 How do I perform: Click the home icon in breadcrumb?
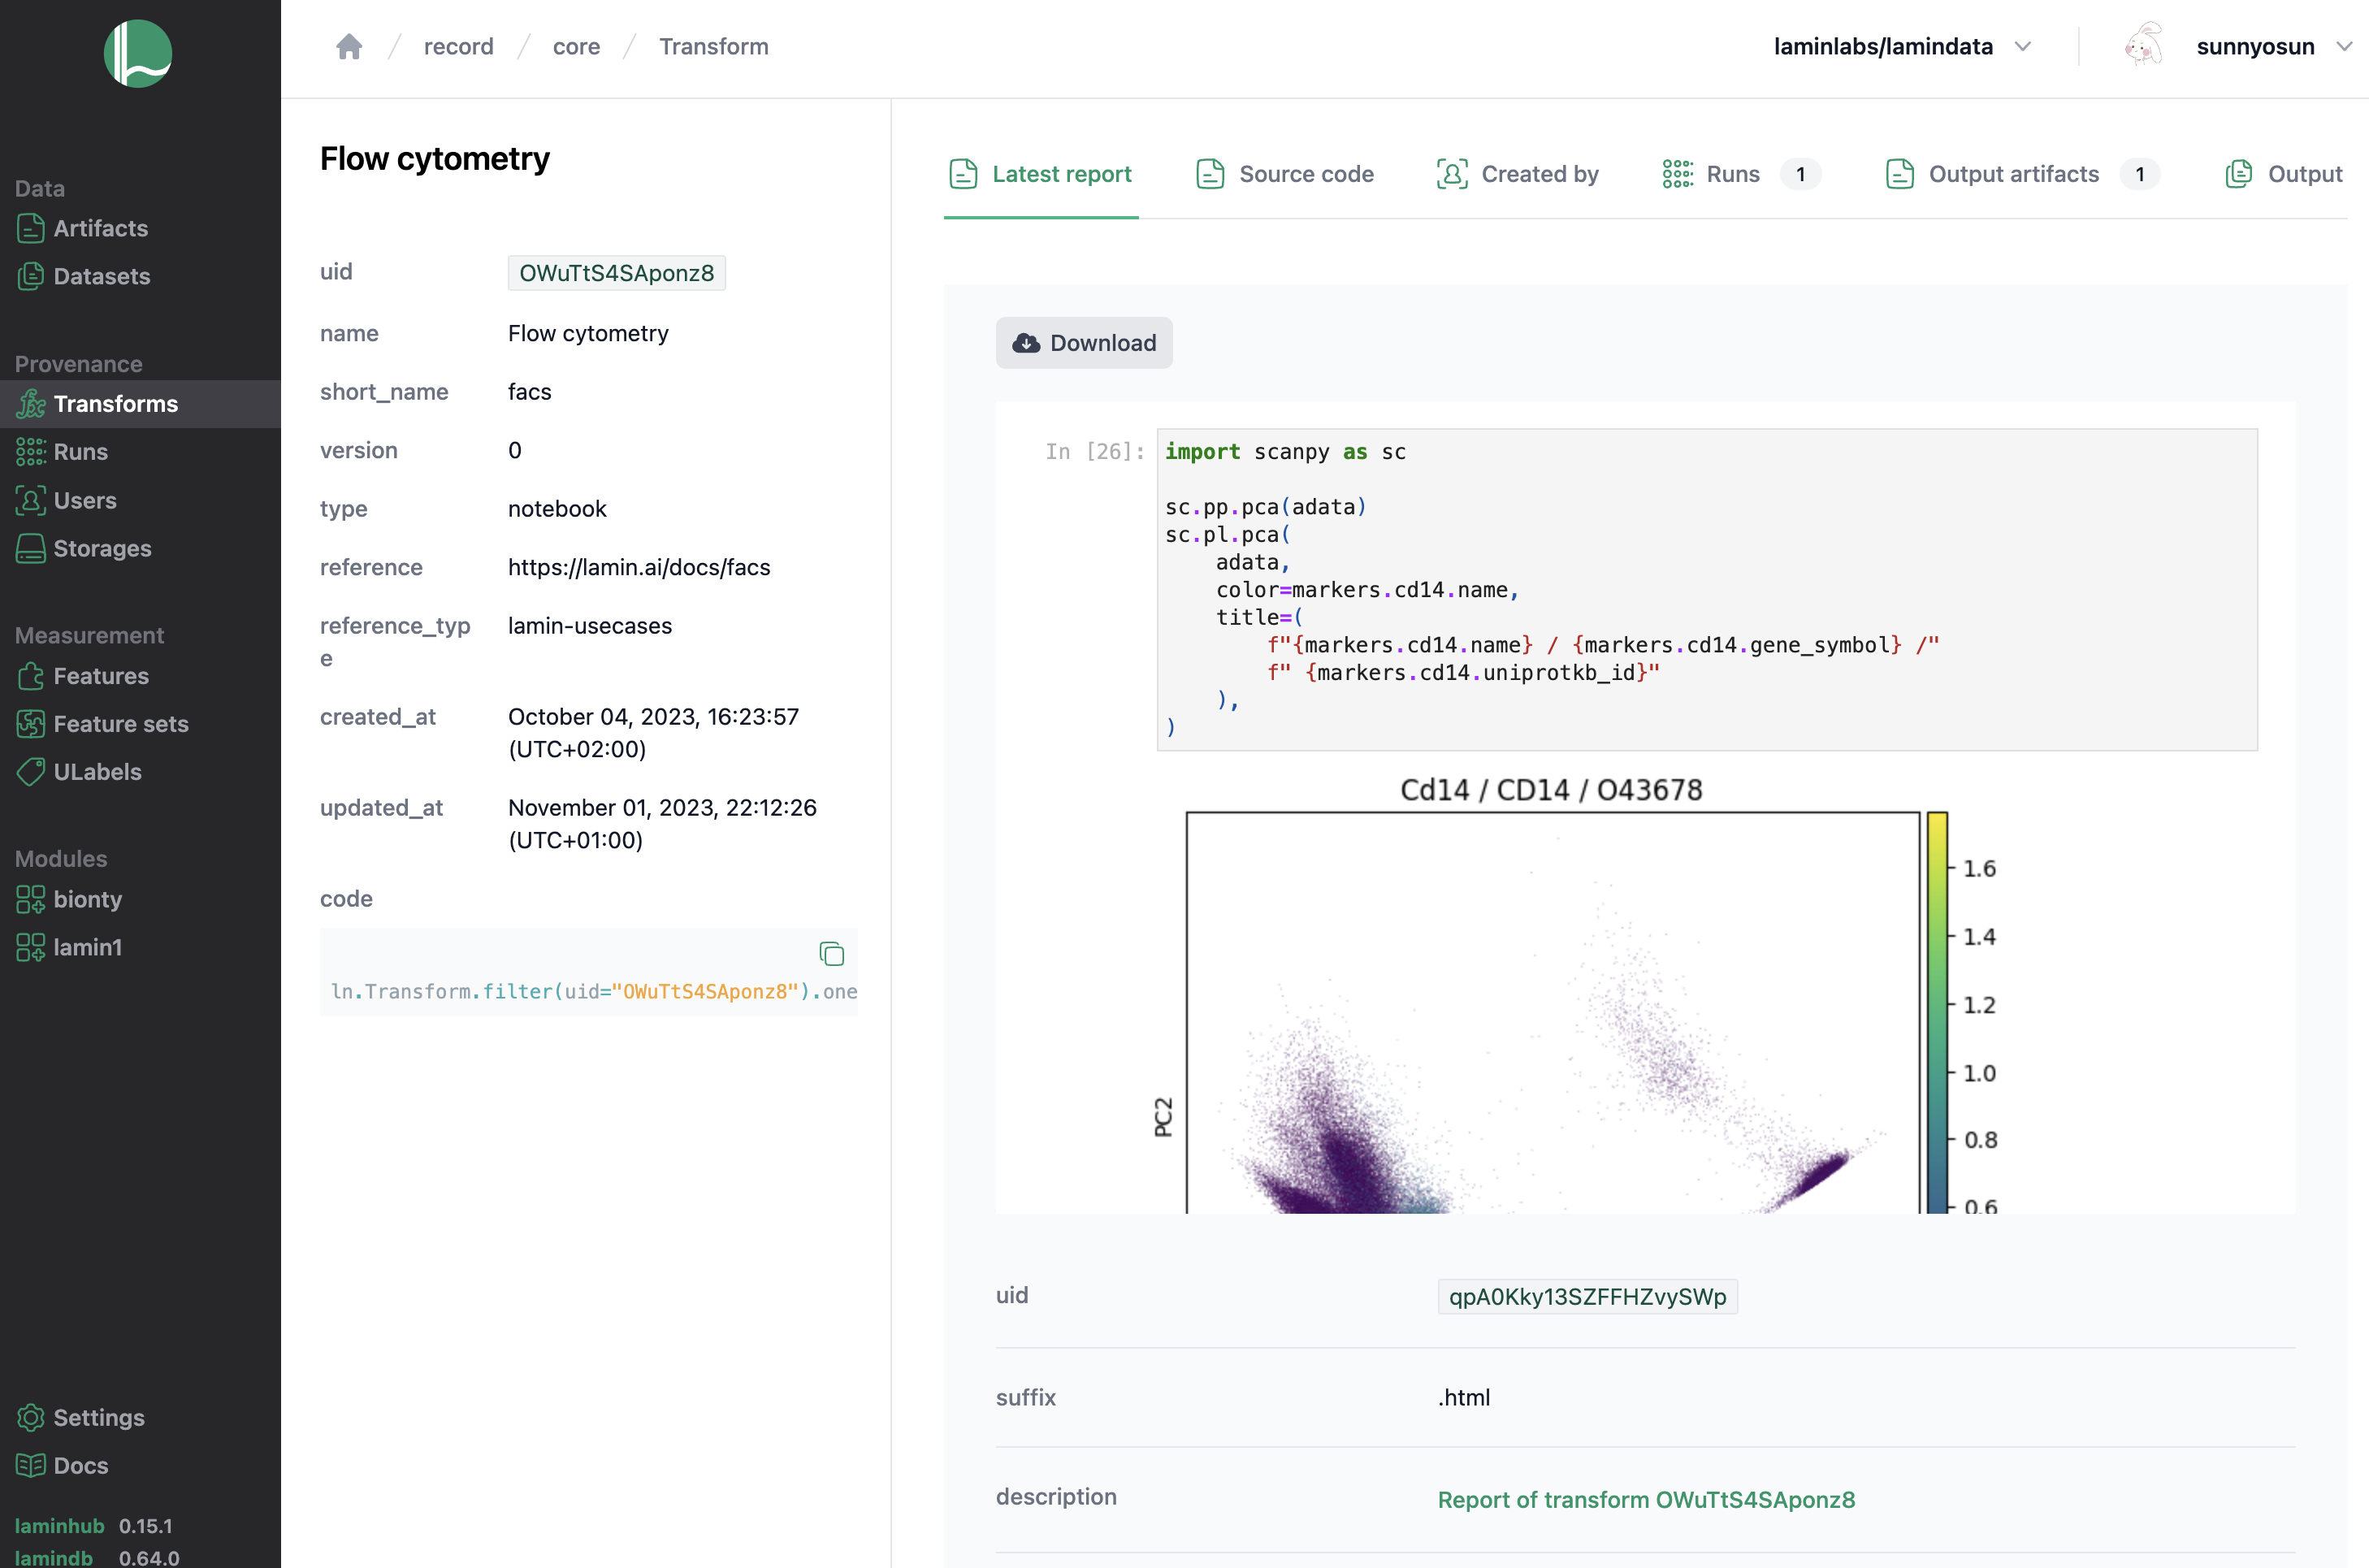349,47
